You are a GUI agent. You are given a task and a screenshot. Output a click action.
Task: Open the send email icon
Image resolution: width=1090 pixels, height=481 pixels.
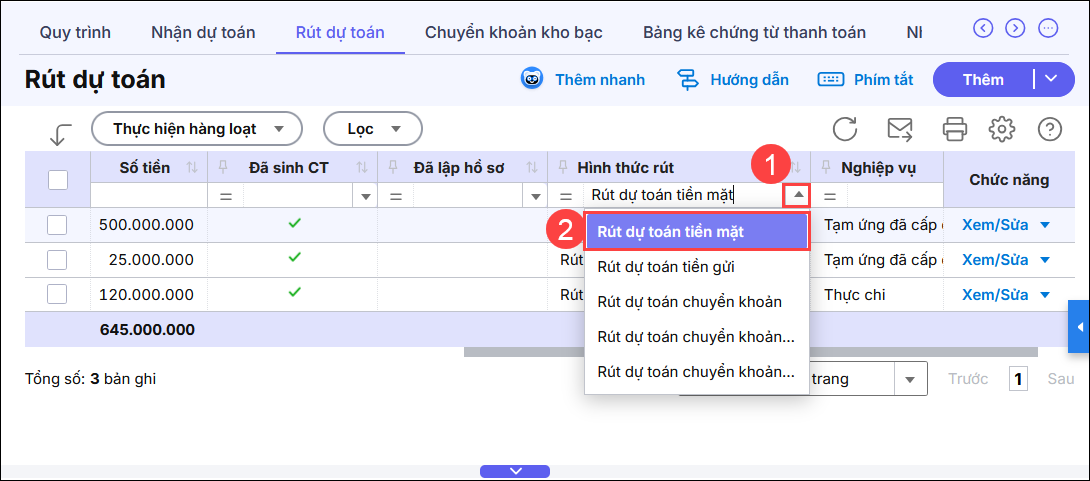pos(900,129)
